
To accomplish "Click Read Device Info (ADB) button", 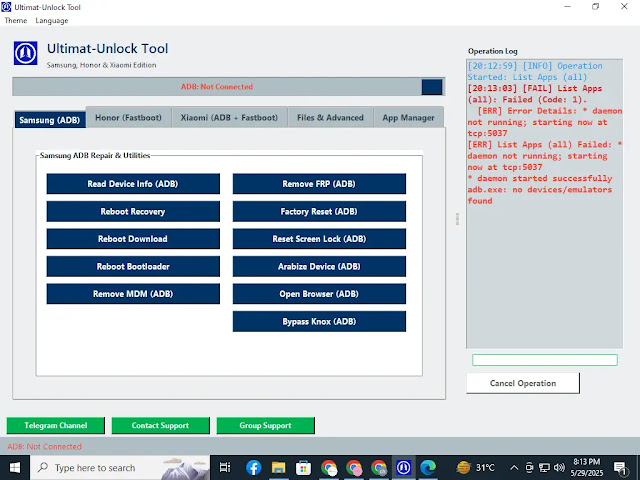I will [133, 184].
